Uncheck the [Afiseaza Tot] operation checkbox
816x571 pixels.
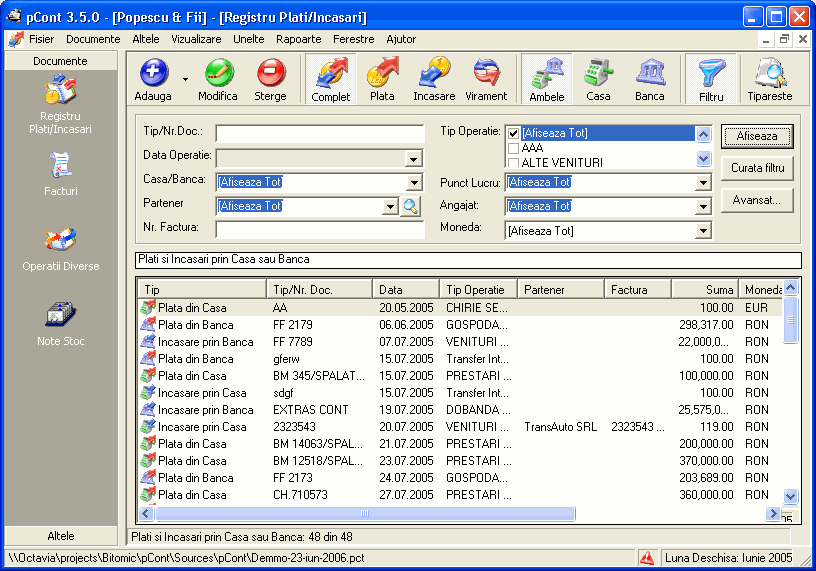(514, 134)
